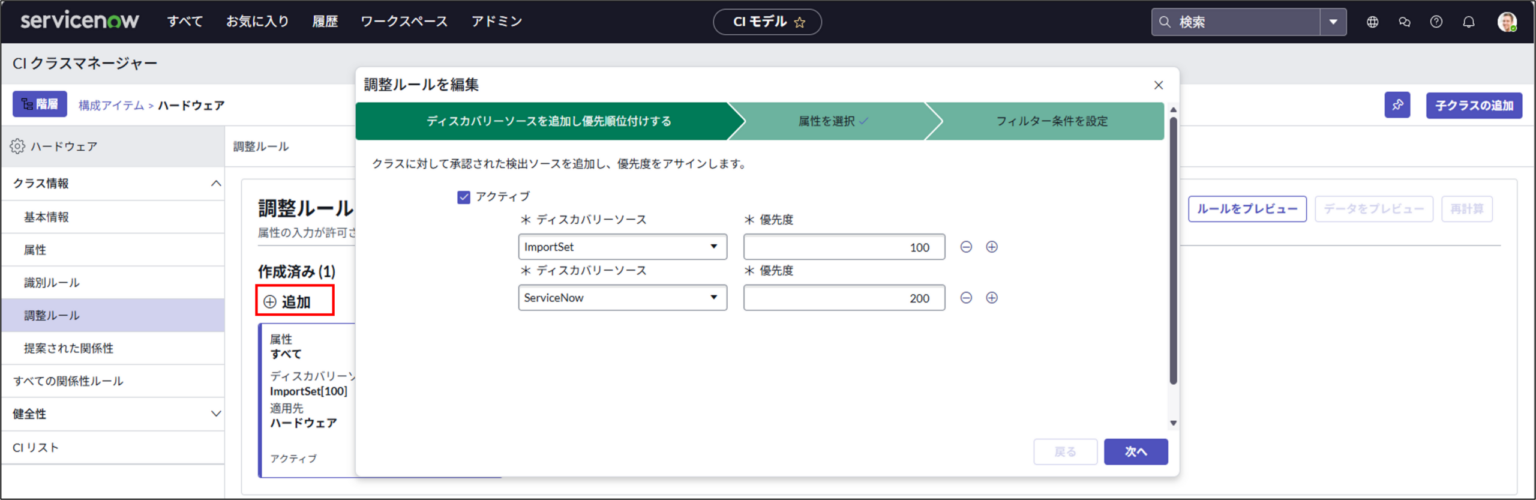Click the ServiceNow logo
1536x500 pixels.
coord(79,21)
